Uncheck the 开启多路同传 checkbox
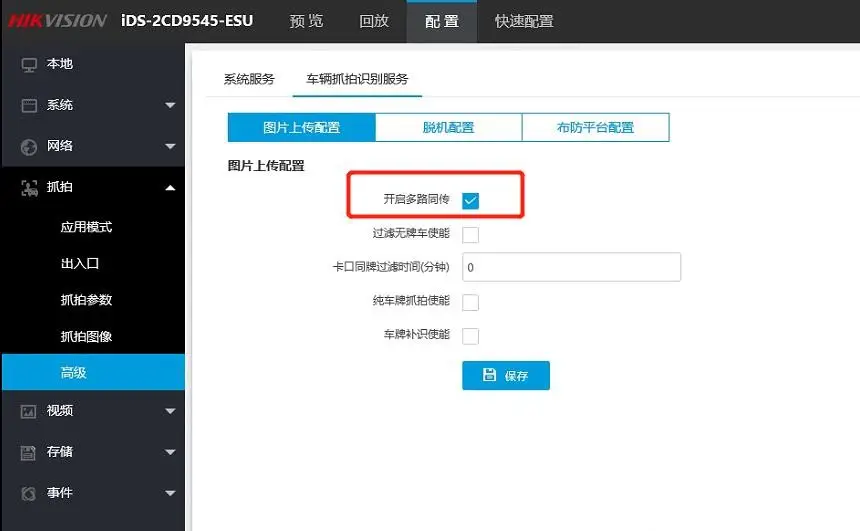Viewport: 860px width, 531px height. click(470, 200)
